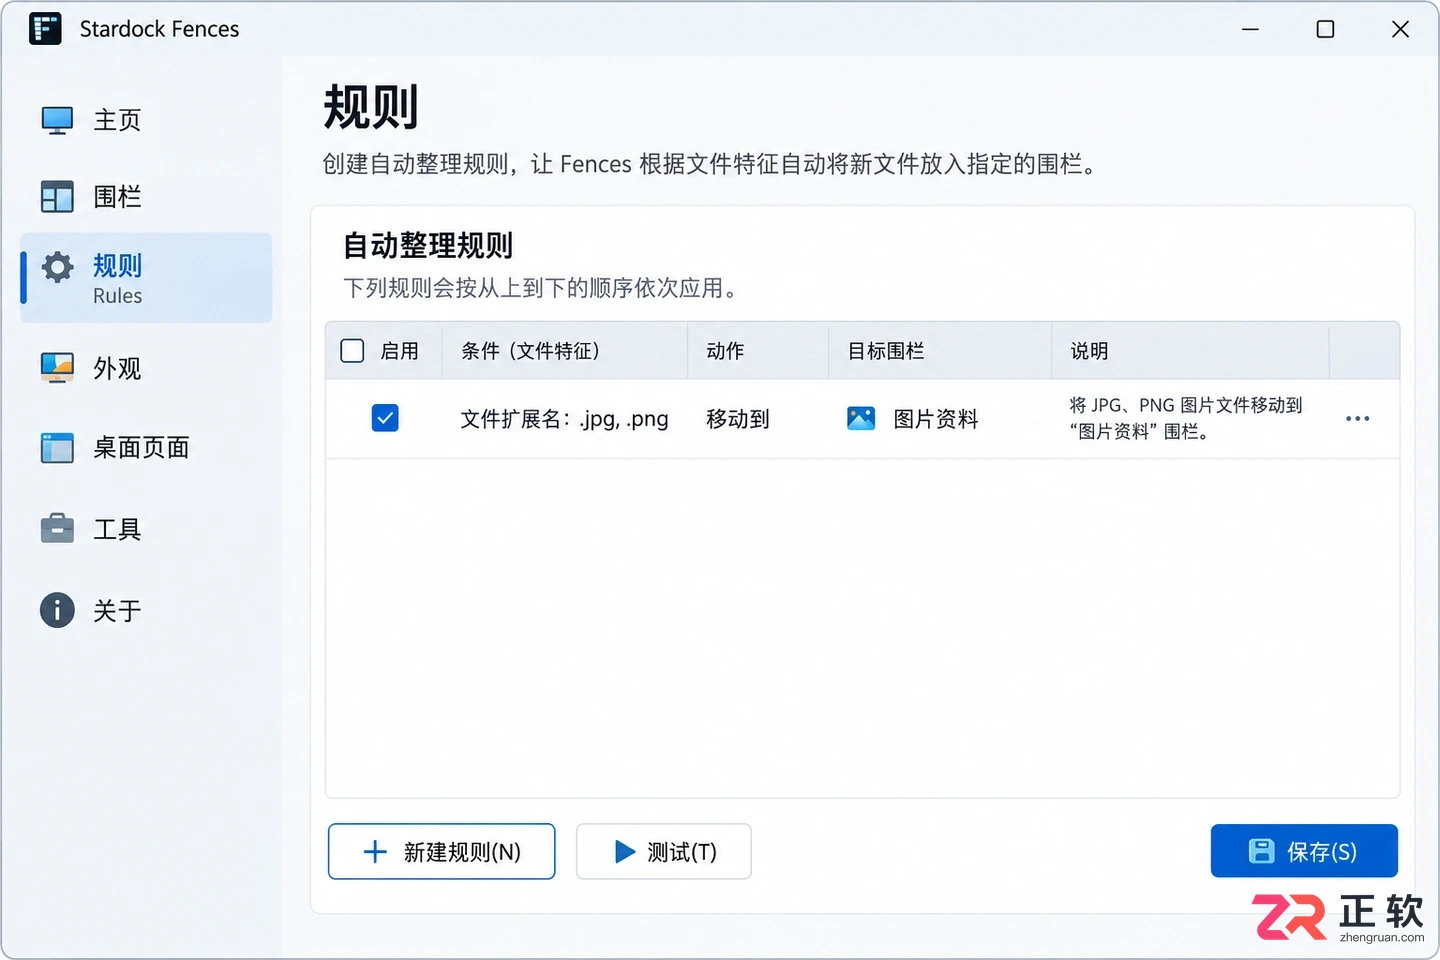Switch to the 外观 section

146,368
